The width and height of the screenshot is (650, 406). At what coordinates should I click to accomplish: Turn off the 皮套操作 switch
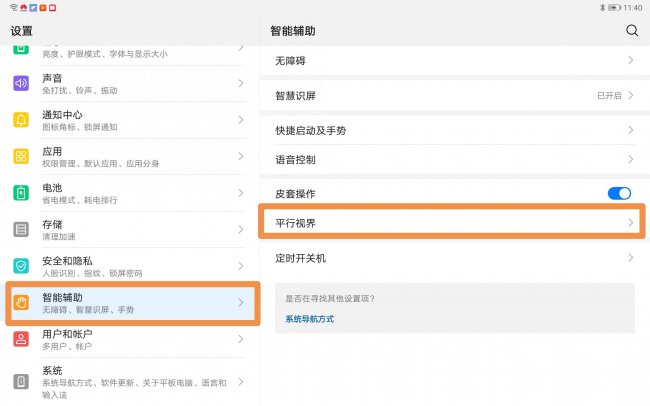[619, 193]
